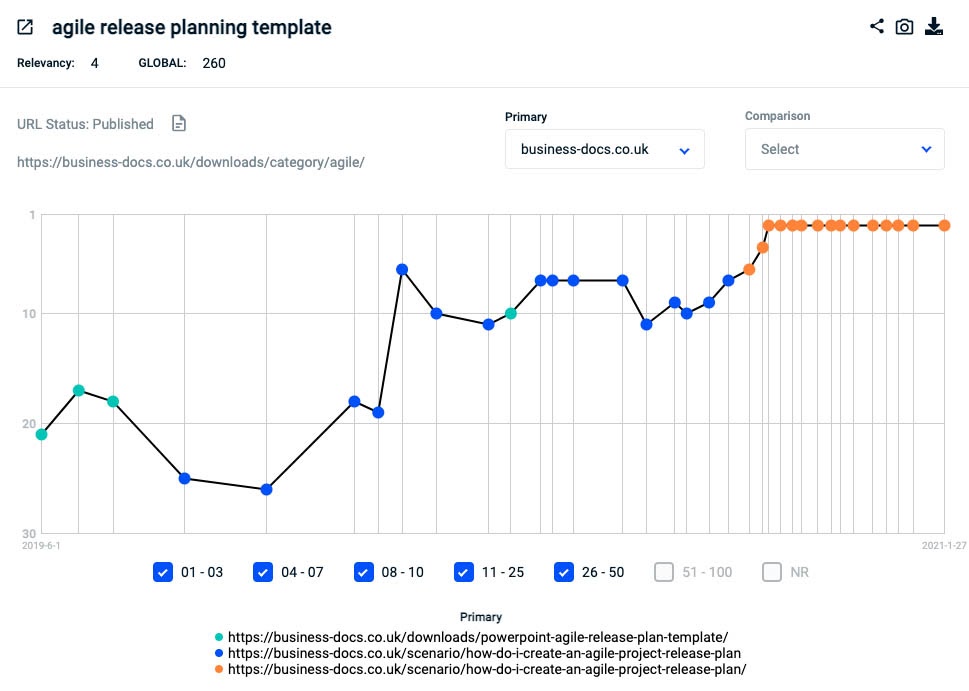Enable the 51 - 100 rank range

664,572
